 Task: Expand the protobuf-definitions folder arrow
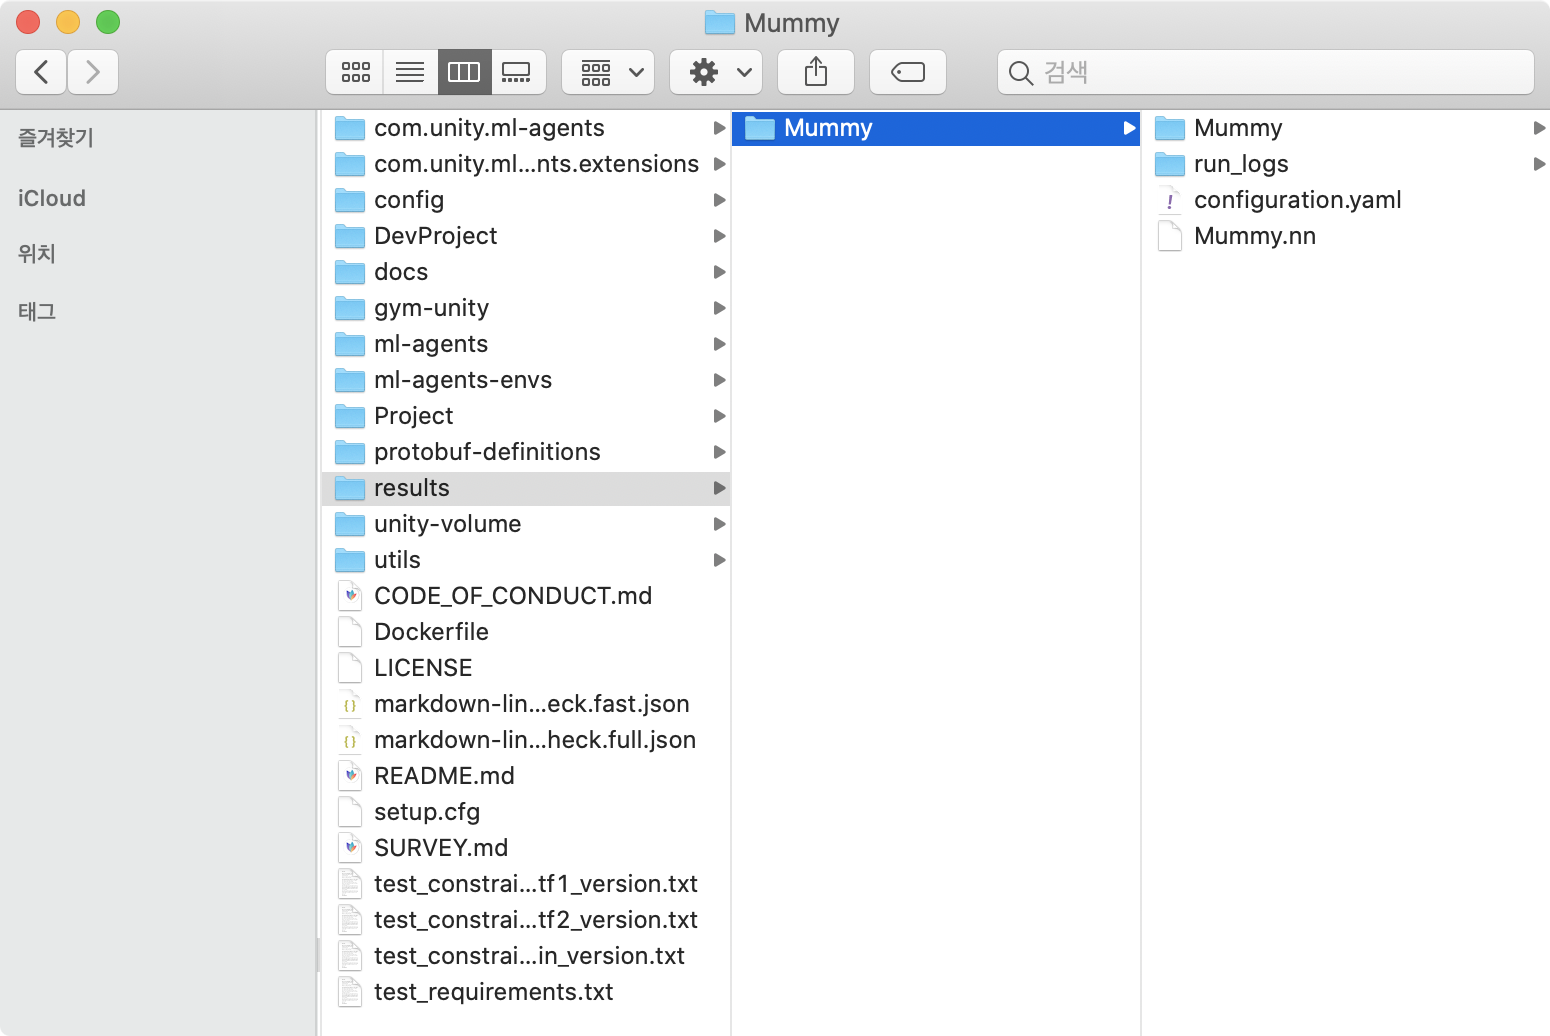[x=719, y=452]
